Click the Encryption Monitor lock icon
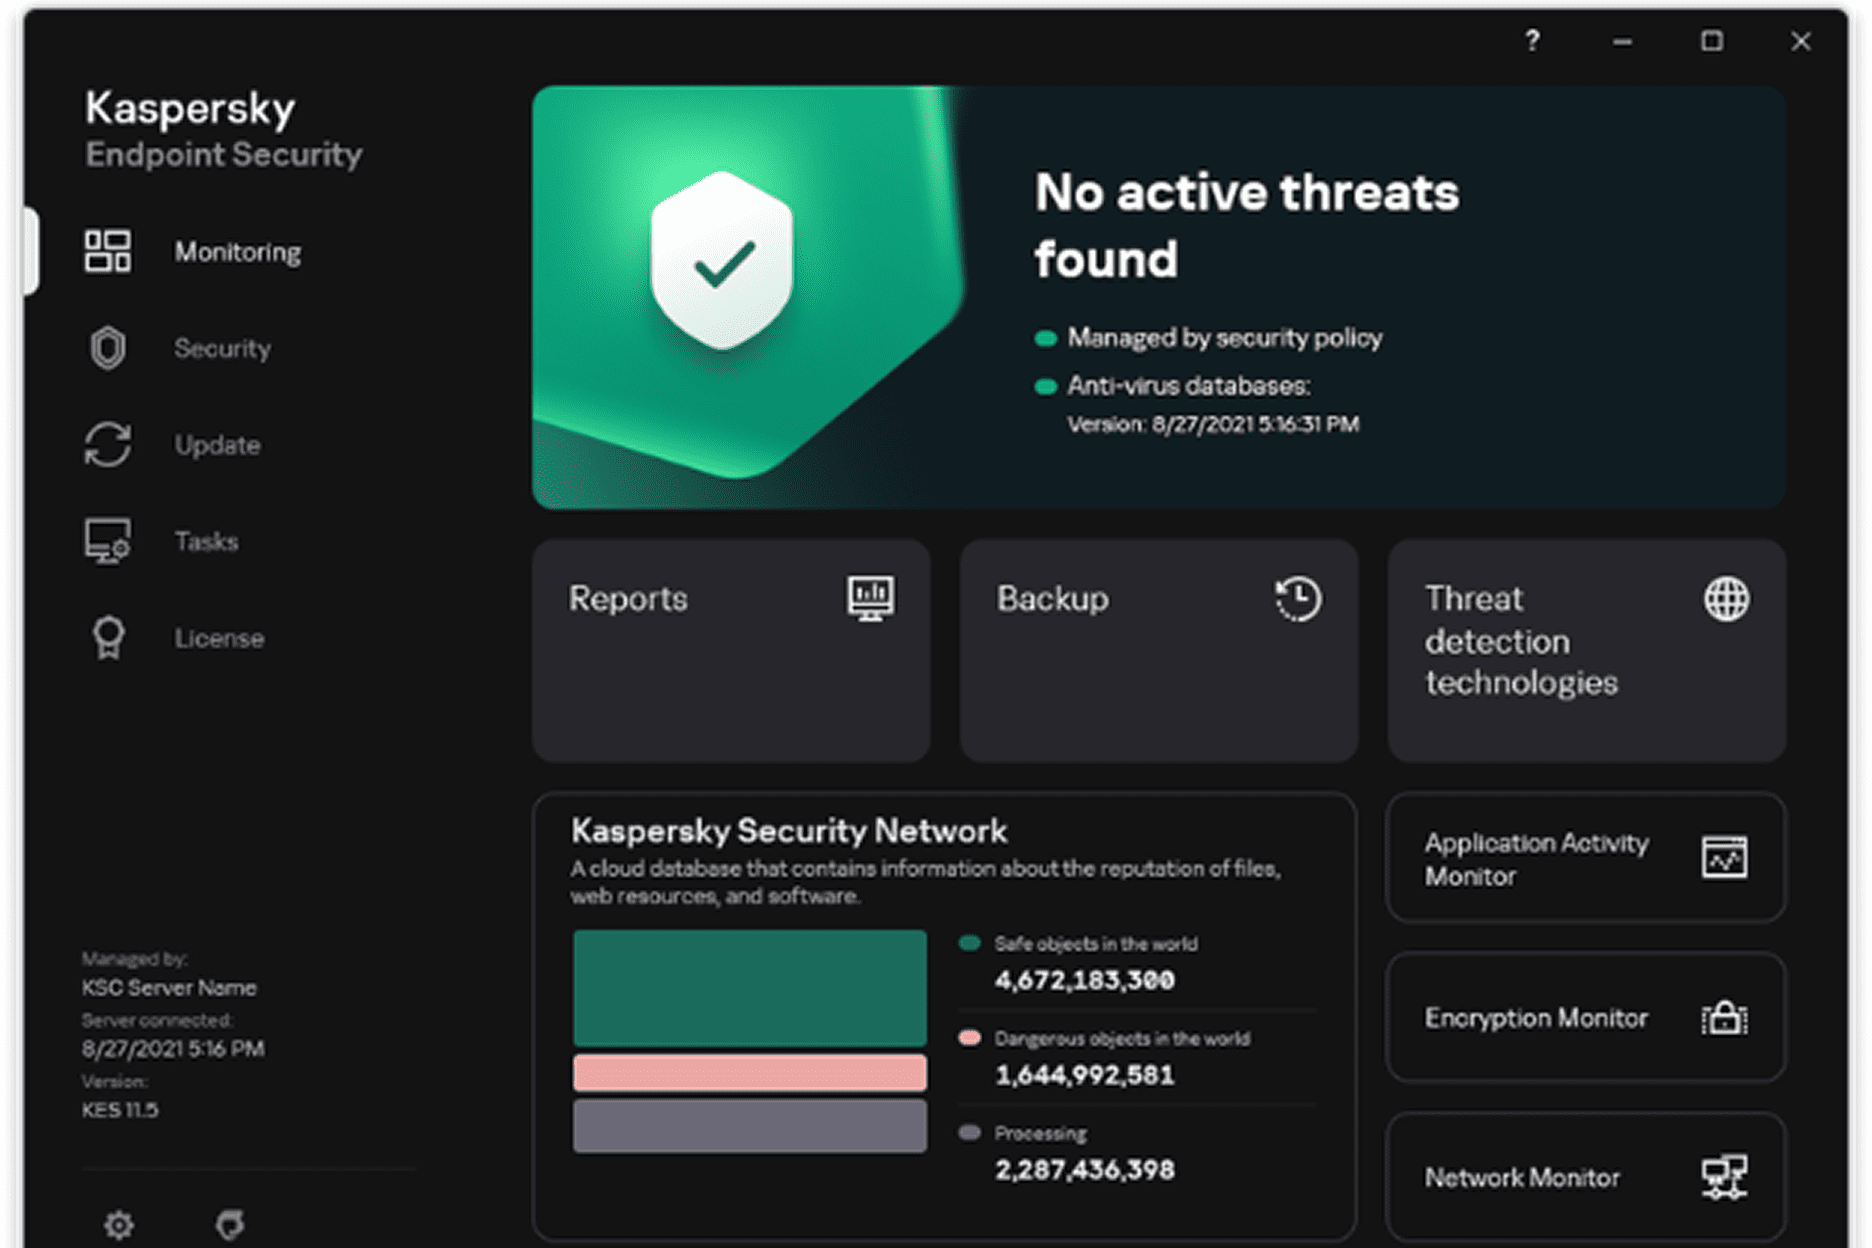Viewport: 1872px width, 1248px height. [x=1725, y=1018]
